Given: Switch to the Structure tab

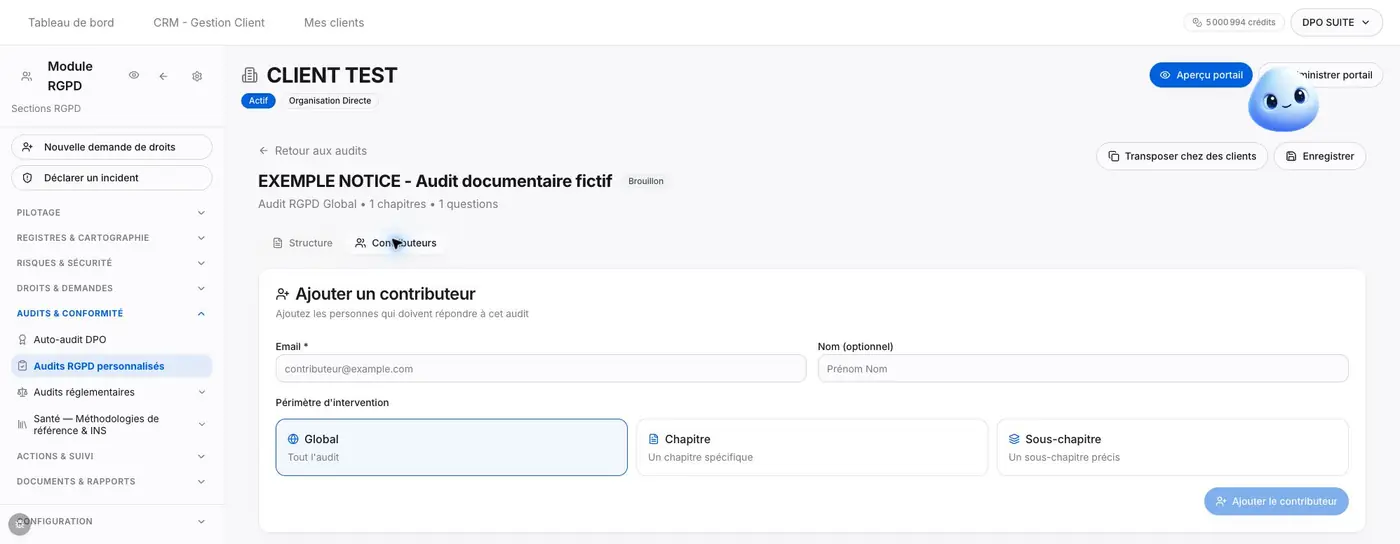Looking at the screenshot, I should click(302, 243).
